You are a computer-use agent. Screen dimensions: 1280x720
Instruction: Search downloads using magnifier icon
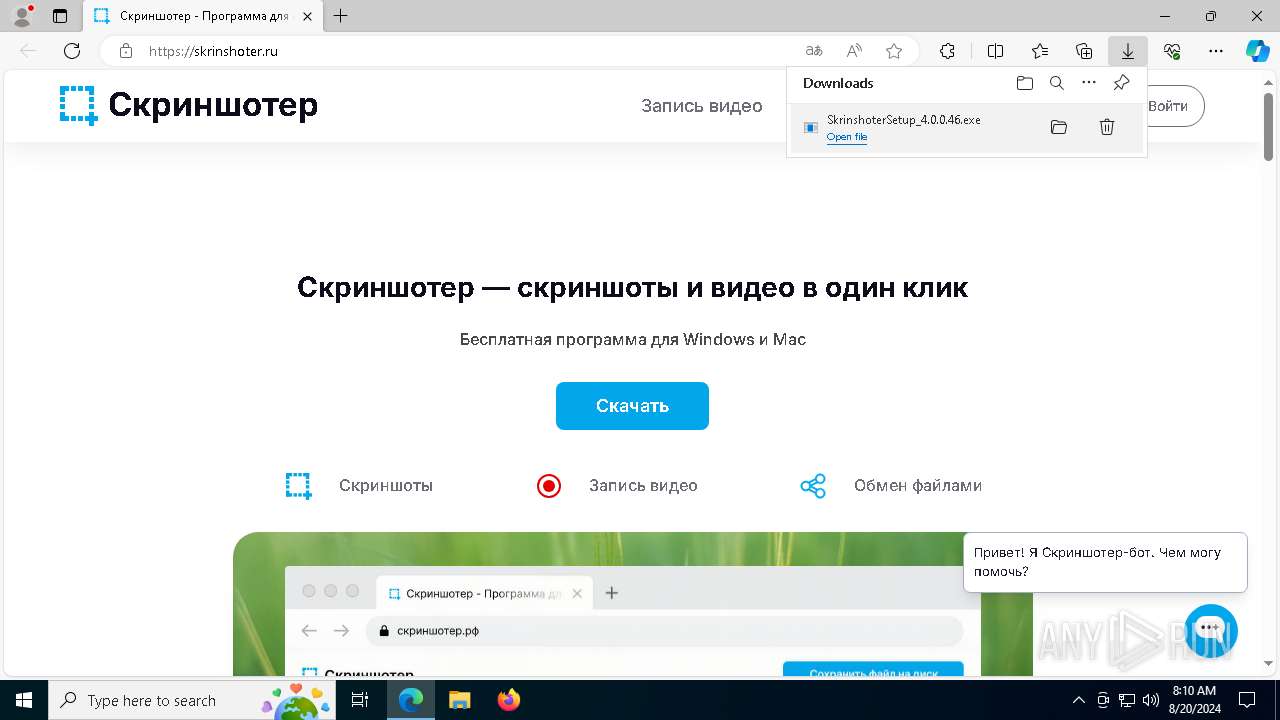[1057, 83]
